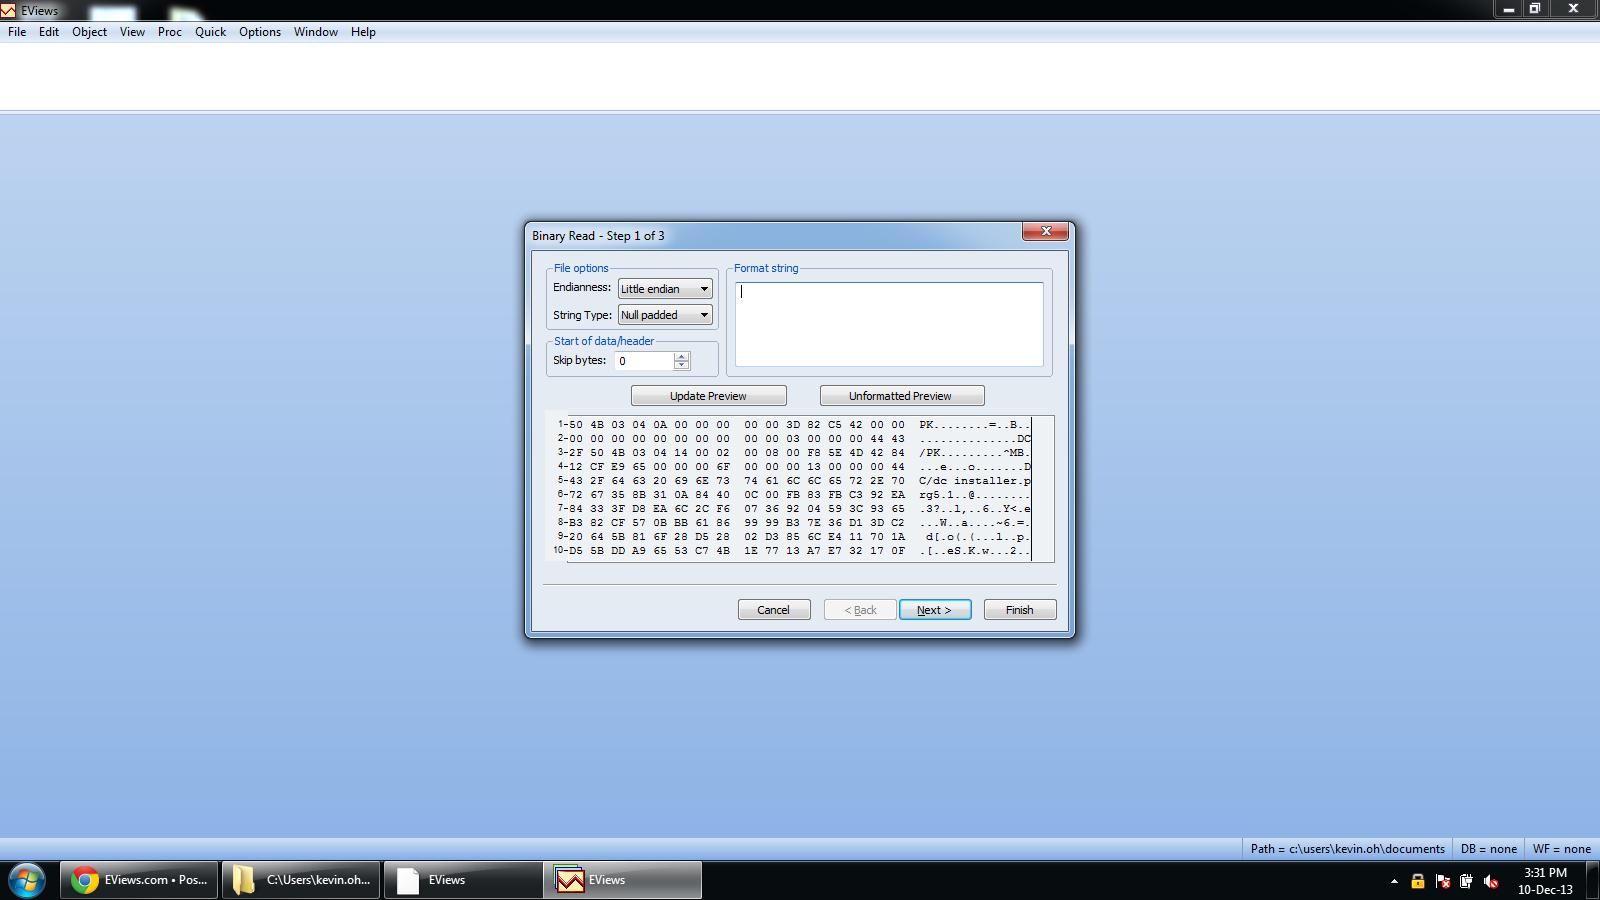
Task: Open the Edit menu
Action: [x=49, y=32]
